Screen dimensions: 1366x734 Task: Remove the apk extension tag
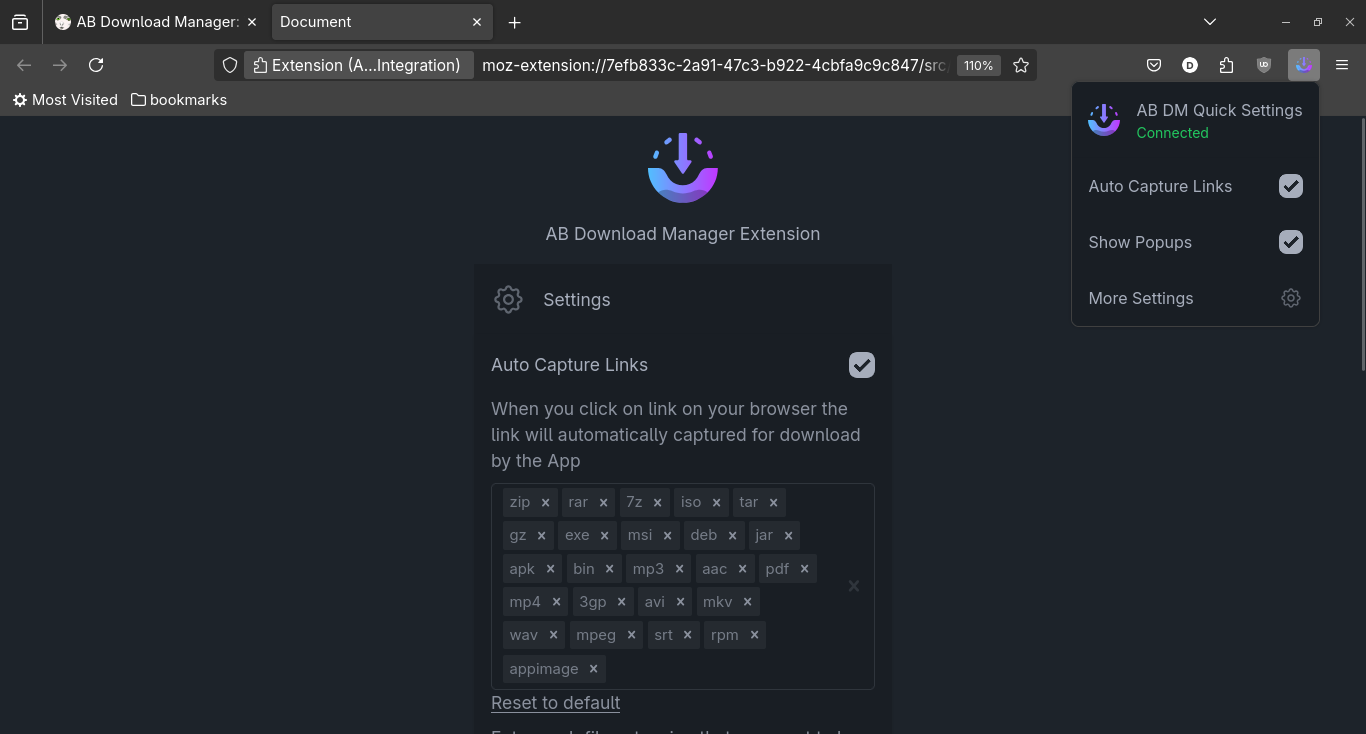click(x=550, y=569)
